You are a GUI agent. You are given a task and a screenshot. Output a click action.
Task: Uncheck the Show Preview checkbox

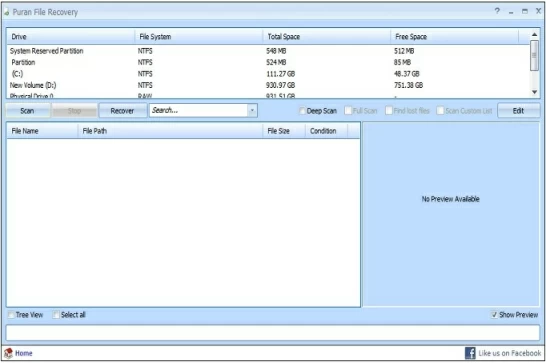(494, 315)
